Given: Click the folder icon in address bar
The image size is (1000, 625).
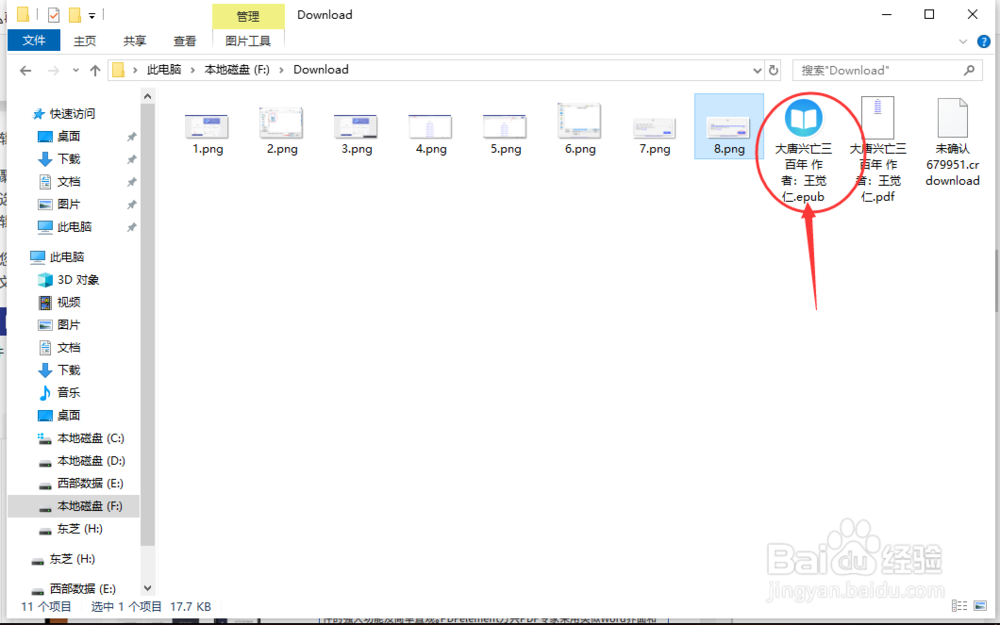Looking at the screenshot, I should 118,70.
